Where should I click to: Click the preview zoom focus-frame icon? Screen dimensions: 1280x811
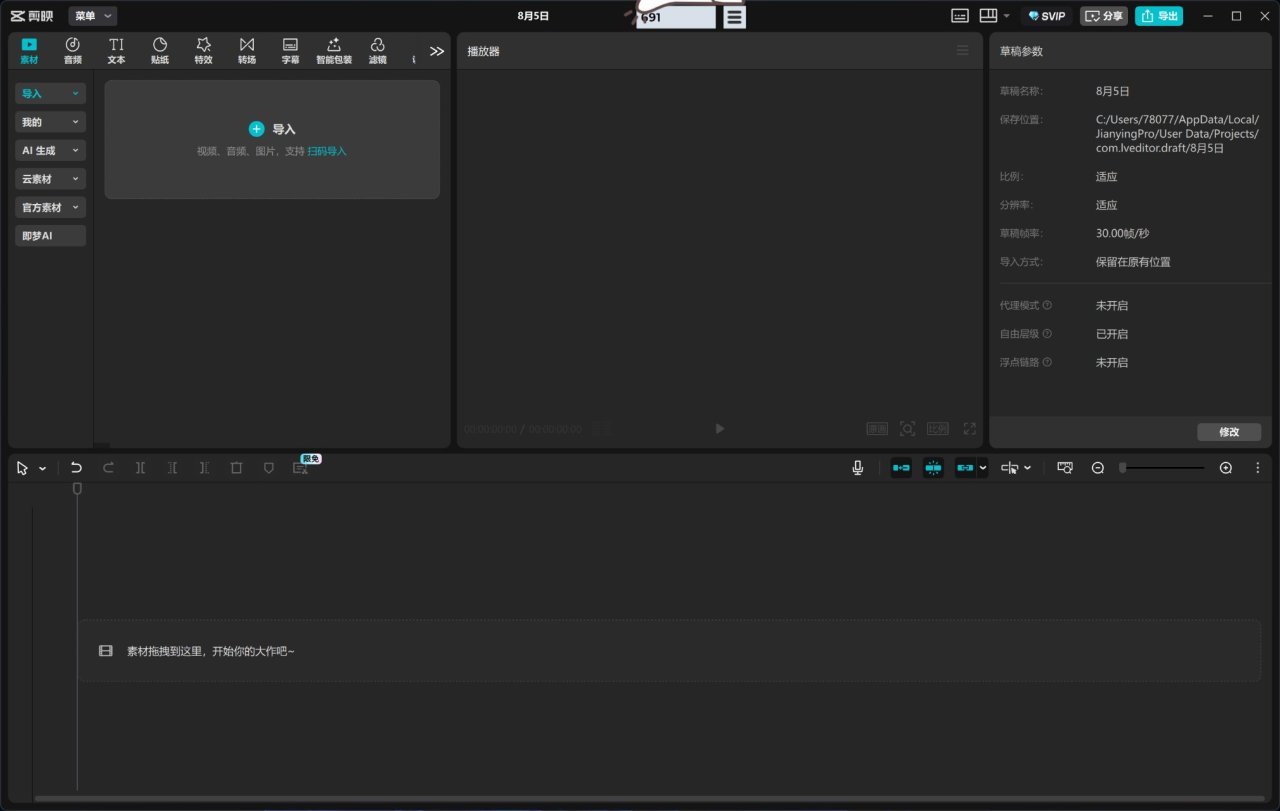[x=907, y=428]
